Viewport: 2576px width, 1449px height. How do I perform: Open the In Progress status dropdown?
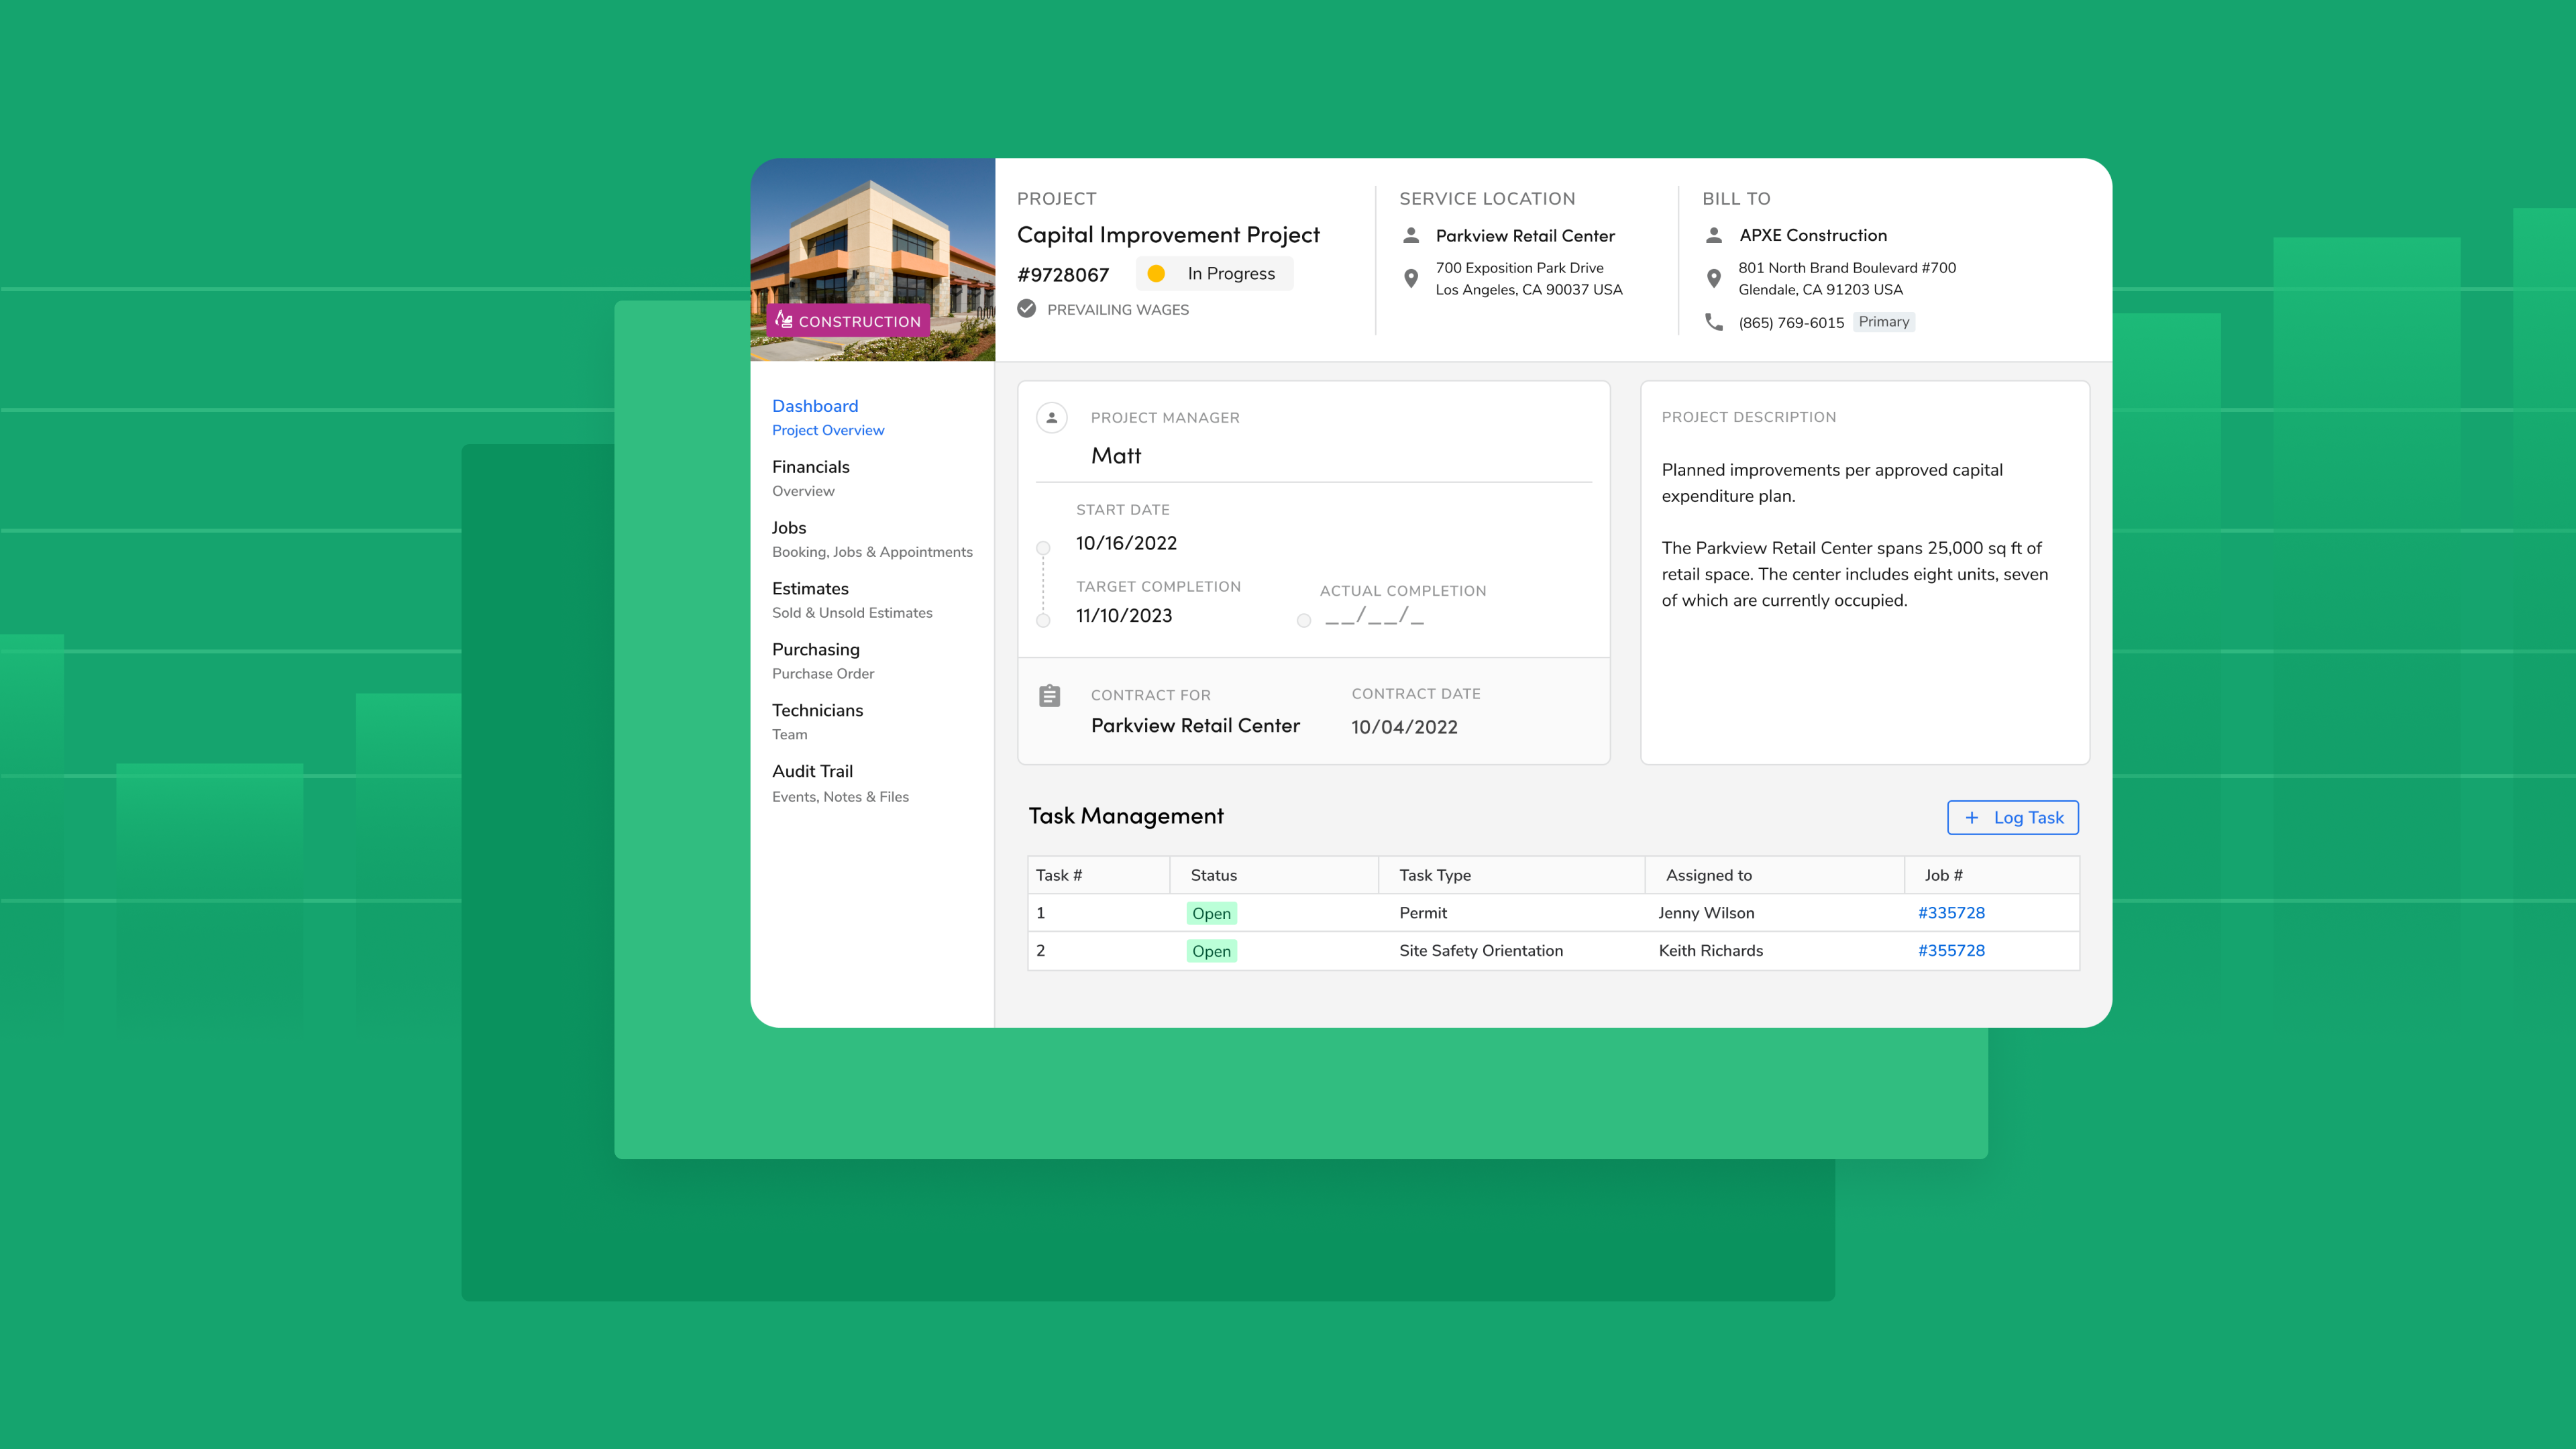(x=1214, y=273)
